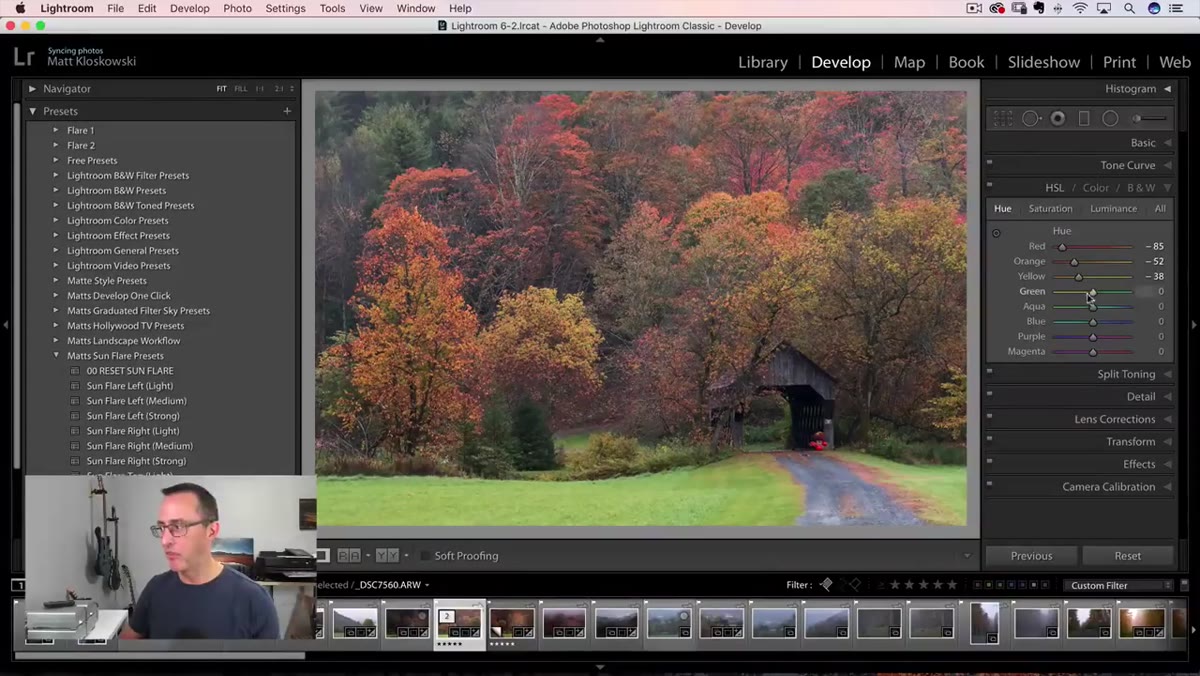Collapse Matts Sun Flare Presets folder
This screenshot has width=1200, height=676.
click(56, 355)
